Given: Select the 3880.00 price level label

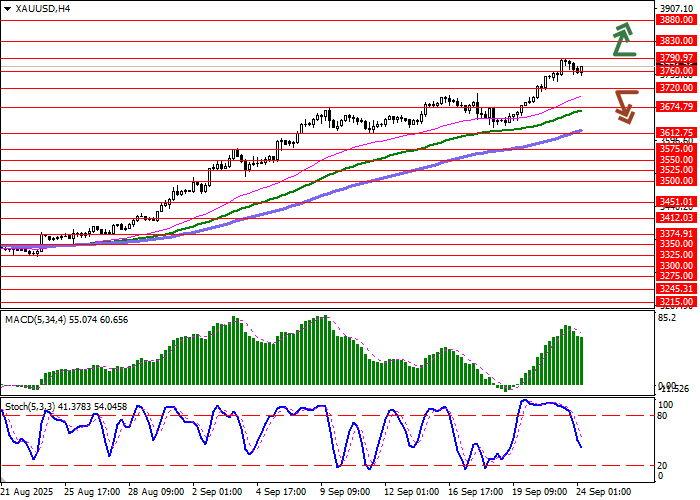Looking at the screenshot, I should pyautogui.click(x=676, y=19).
